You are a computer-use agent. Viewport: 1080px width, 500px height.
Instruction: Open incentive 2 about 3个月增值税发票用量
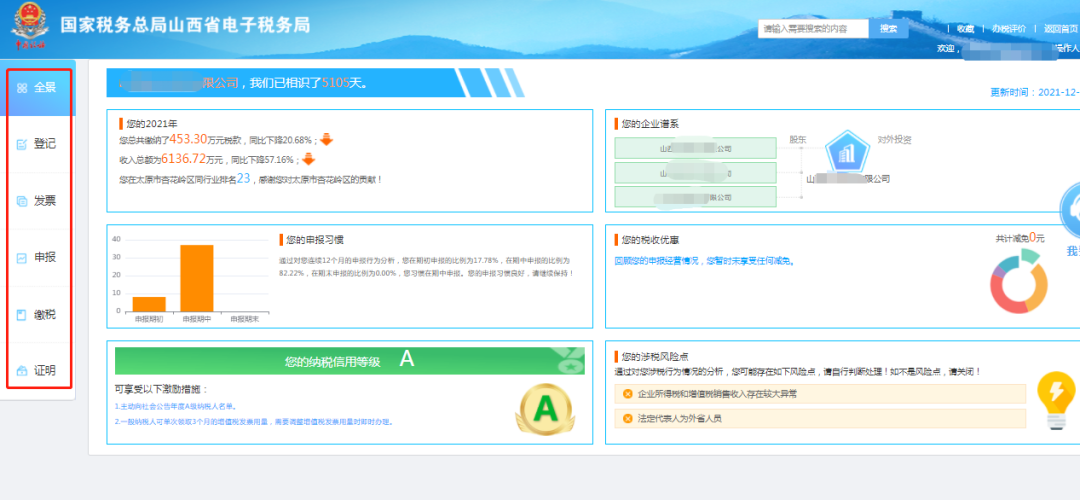(254, 421)
